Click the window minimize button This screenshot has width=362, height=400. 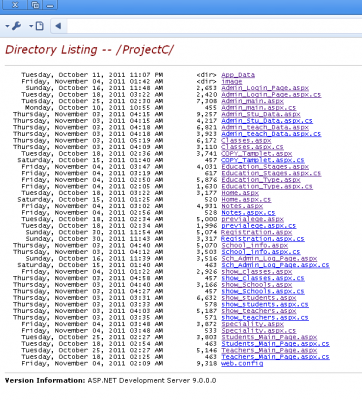click(x=50, y=5)
